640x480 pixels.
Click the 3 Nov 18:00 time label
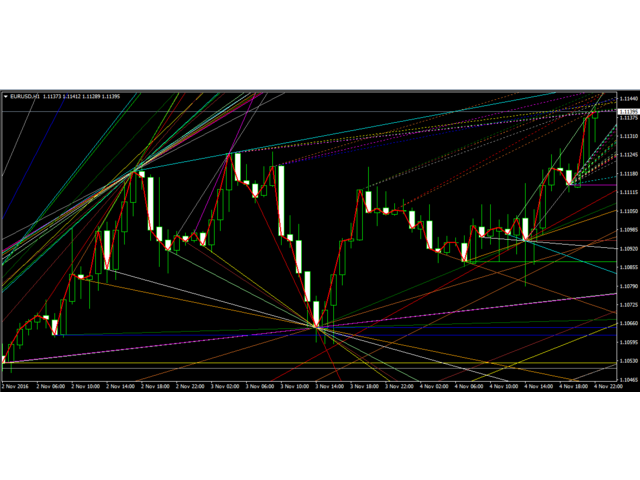click(364, 386)
